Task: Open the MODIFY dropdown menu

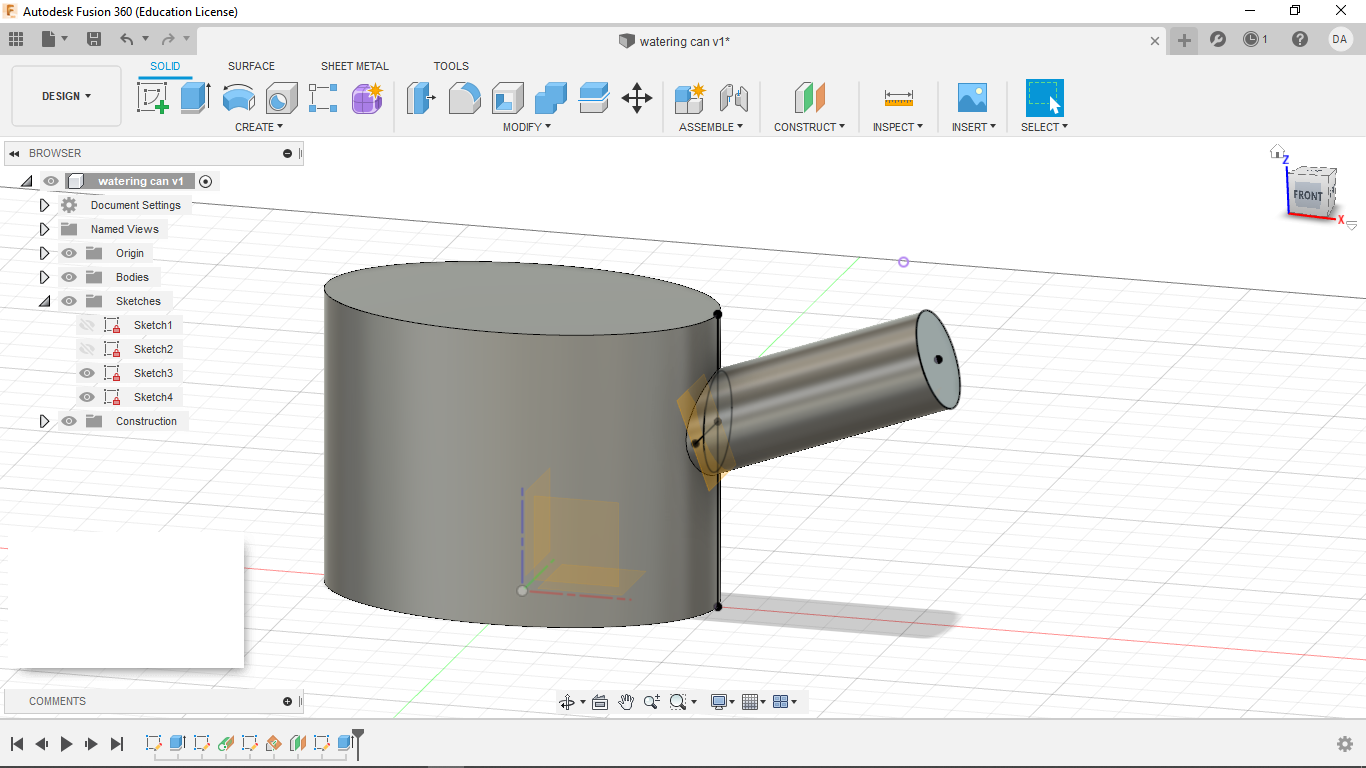Action: point(527,127)
